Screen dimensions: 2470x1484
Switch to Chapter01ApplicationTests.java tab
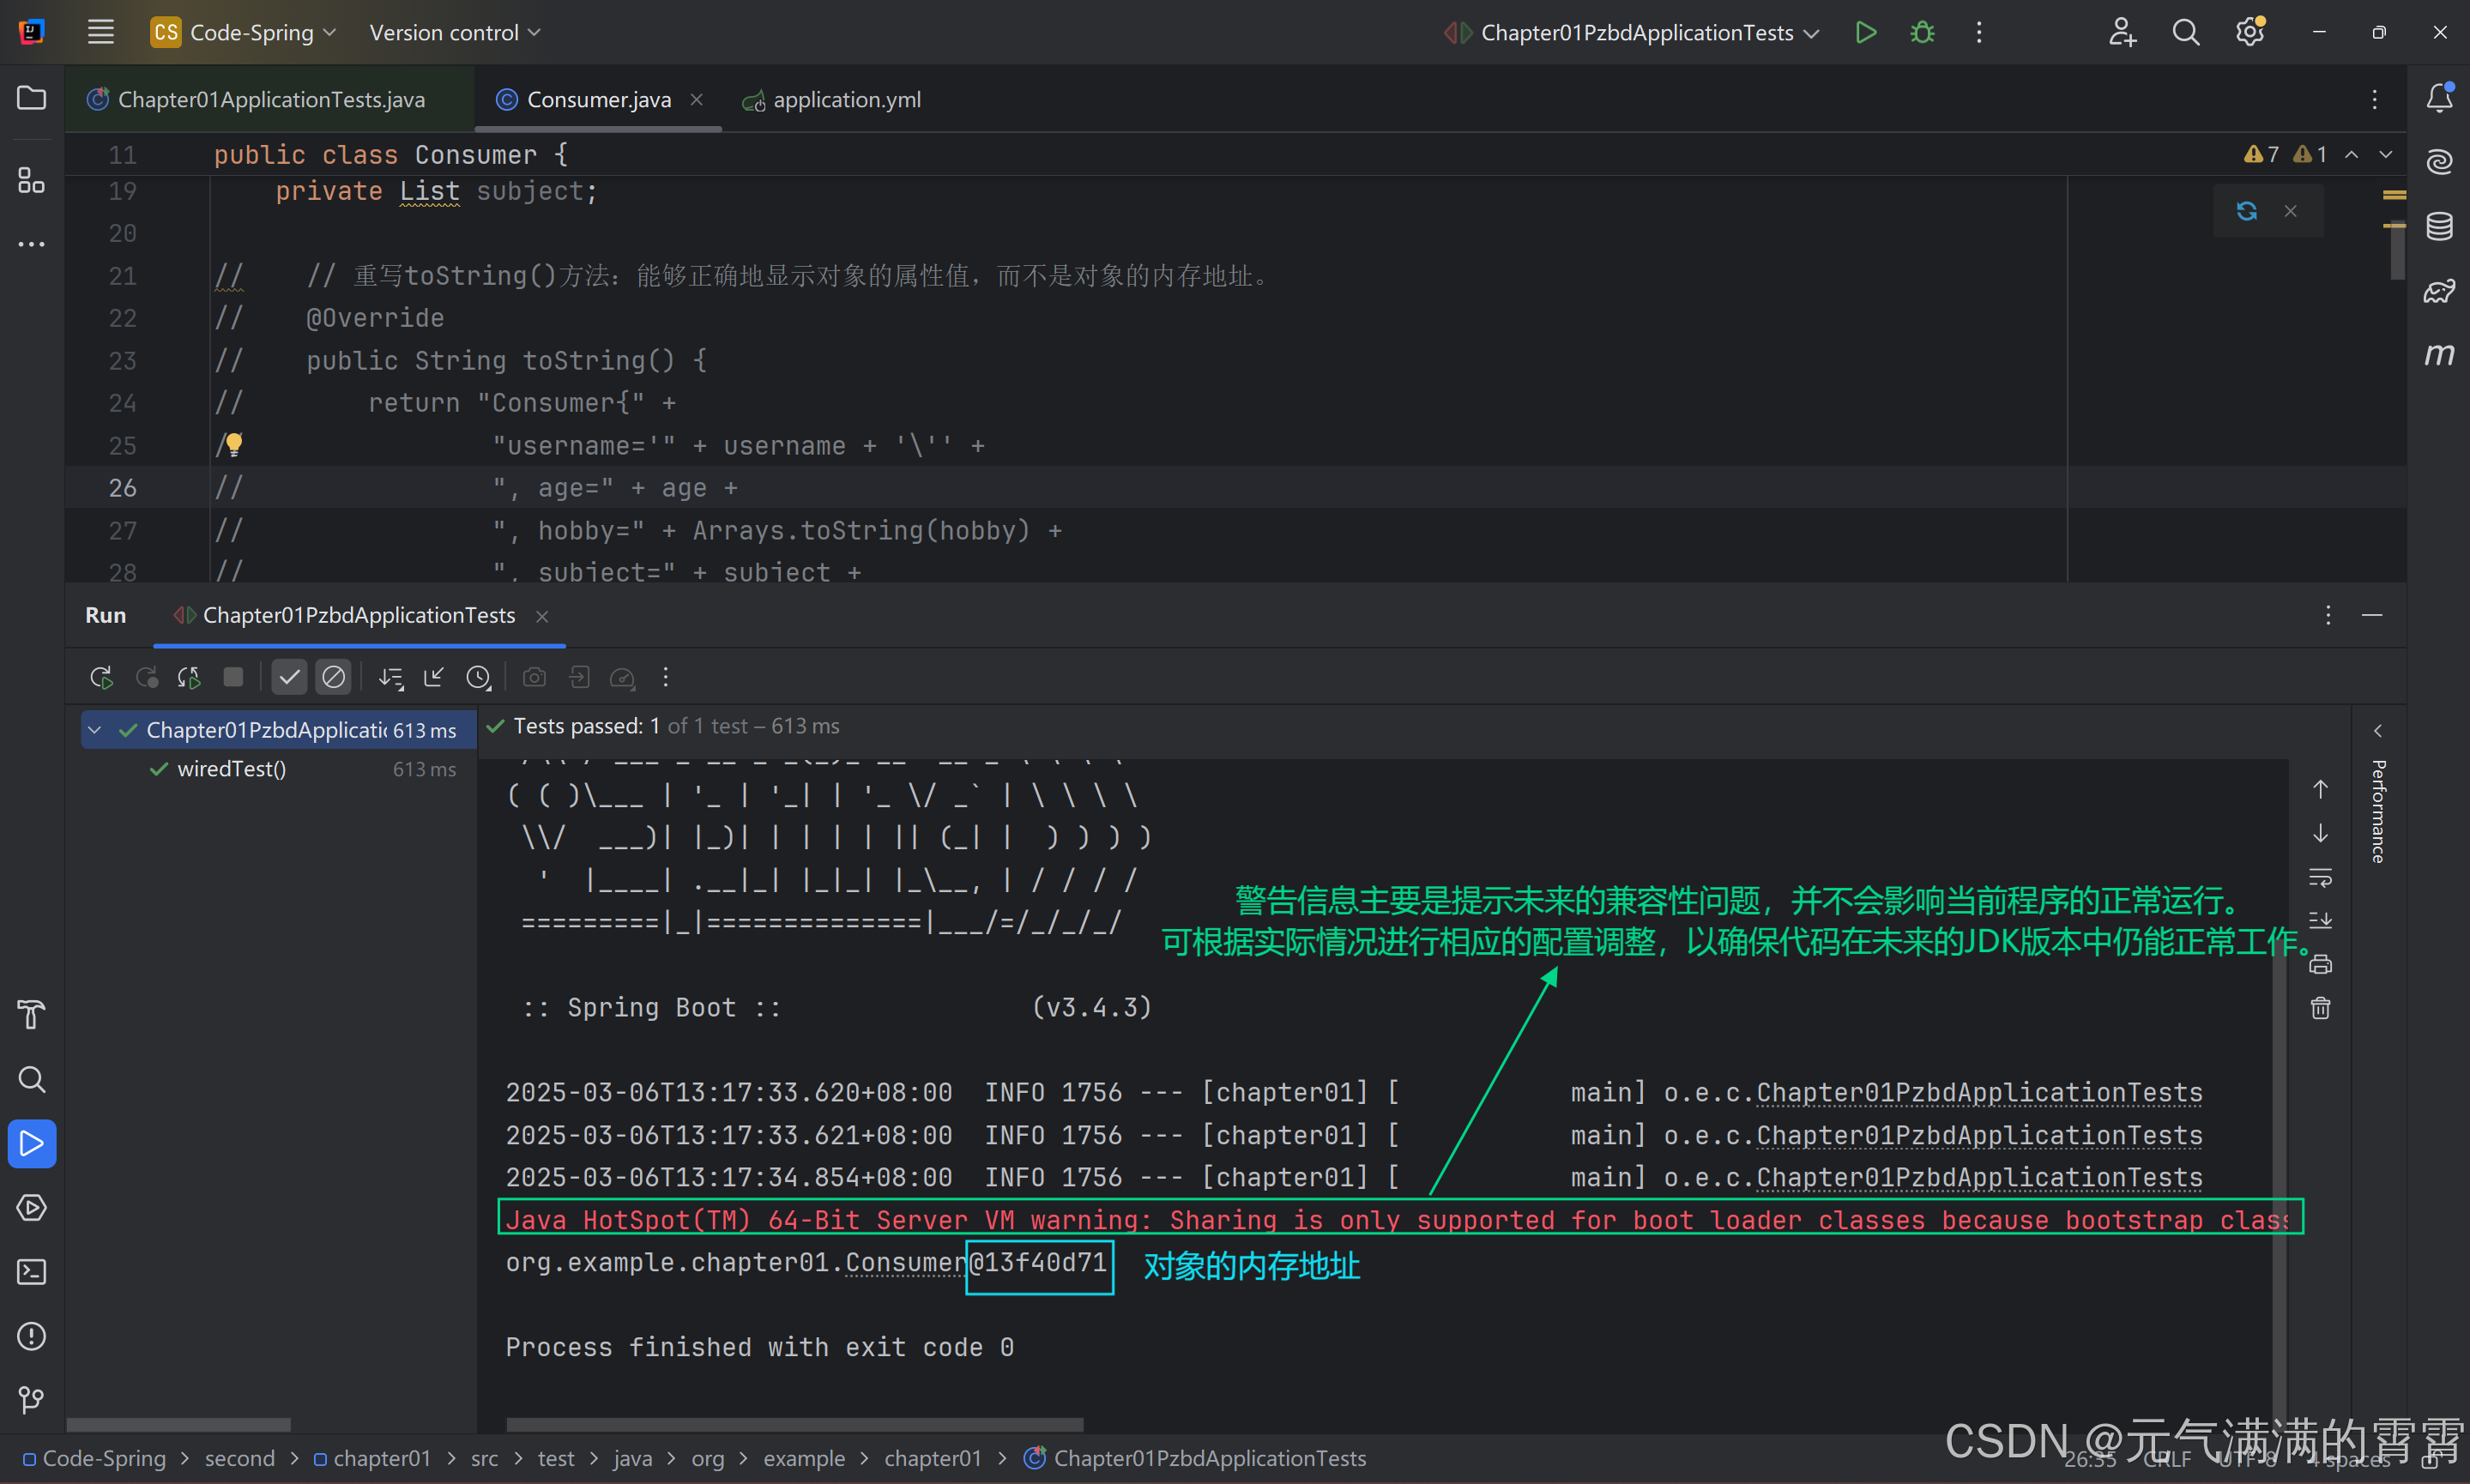(270, 99)
